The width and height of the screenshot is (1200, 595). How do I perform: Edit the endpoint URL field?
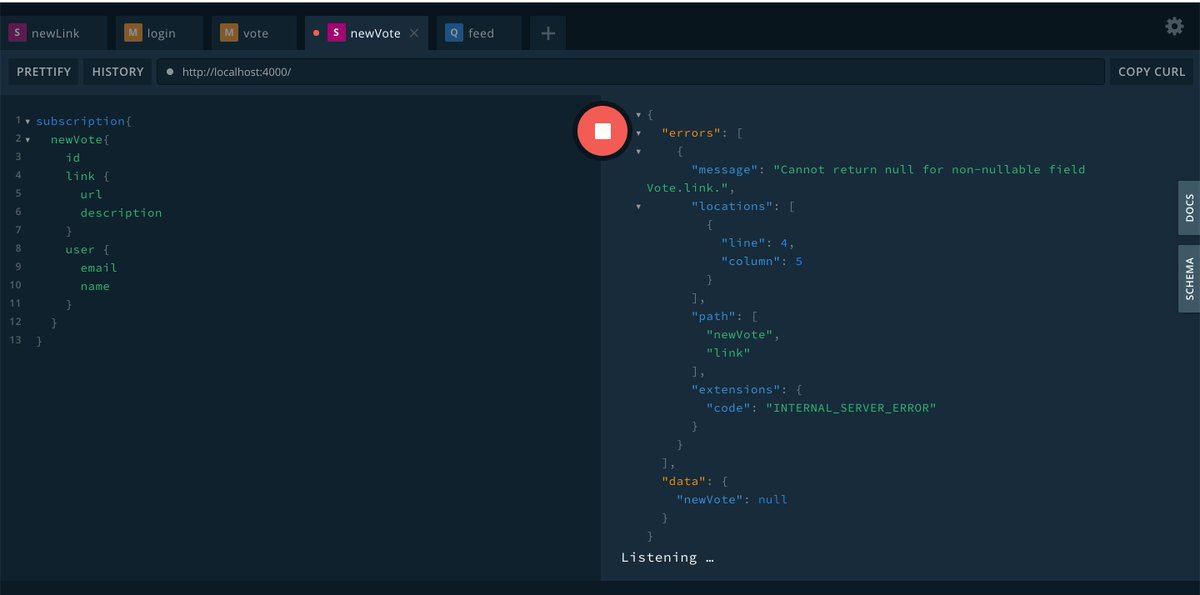(630, 72)
